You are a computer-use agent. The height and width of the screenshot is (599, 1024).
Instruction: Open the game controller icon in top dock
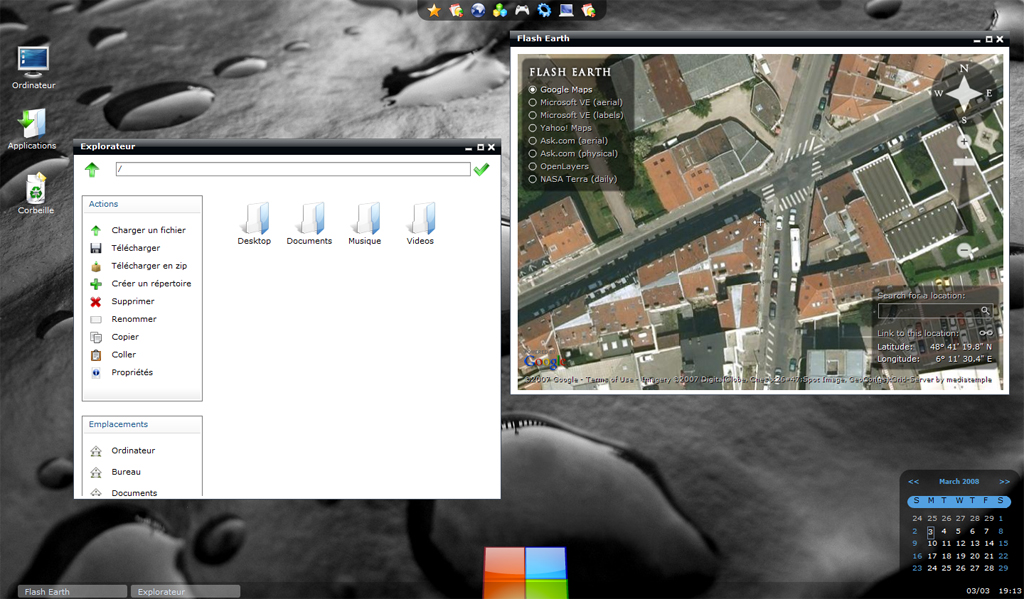click(x=522, y=10)
